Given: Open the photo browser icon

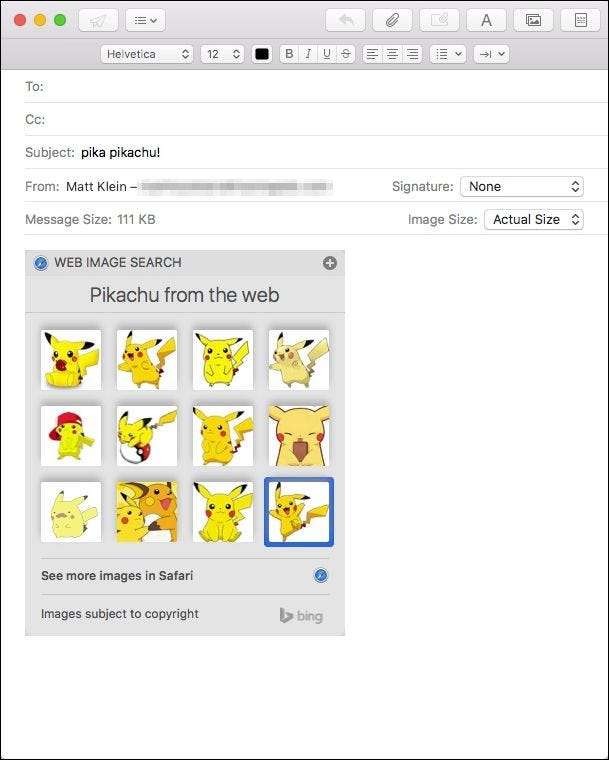Looking at the screenshot, I should click(x=533, y=20).
